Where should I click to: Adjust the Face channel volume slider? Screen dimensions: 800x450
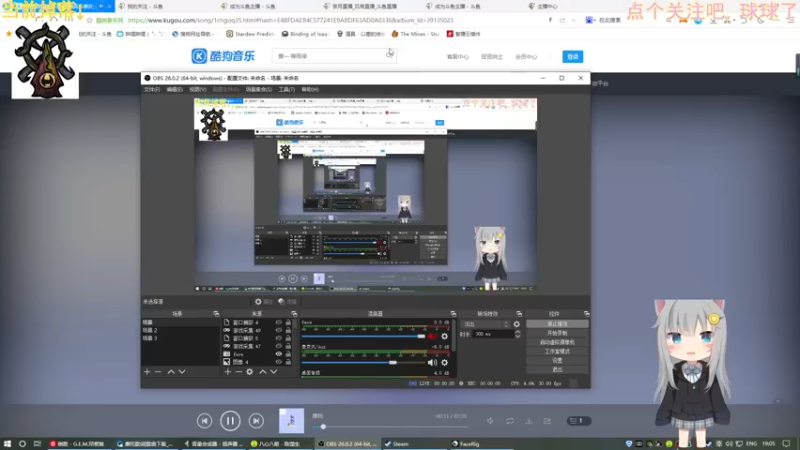[363, 336]
